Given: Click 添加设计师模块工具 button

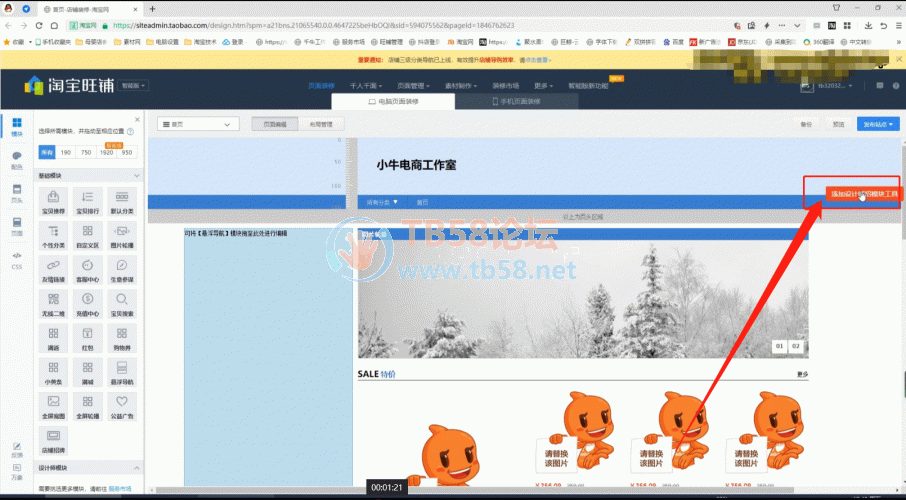Looking at the screenshot, I should (864, 194).
